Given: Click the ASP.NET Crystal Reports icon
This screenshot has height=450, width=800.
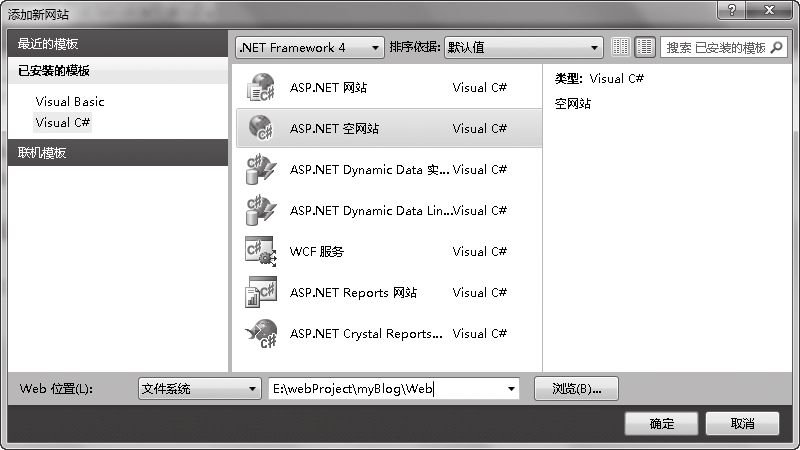Looking at the screenshot, I should pyautogui.click(x=261, y=333).
